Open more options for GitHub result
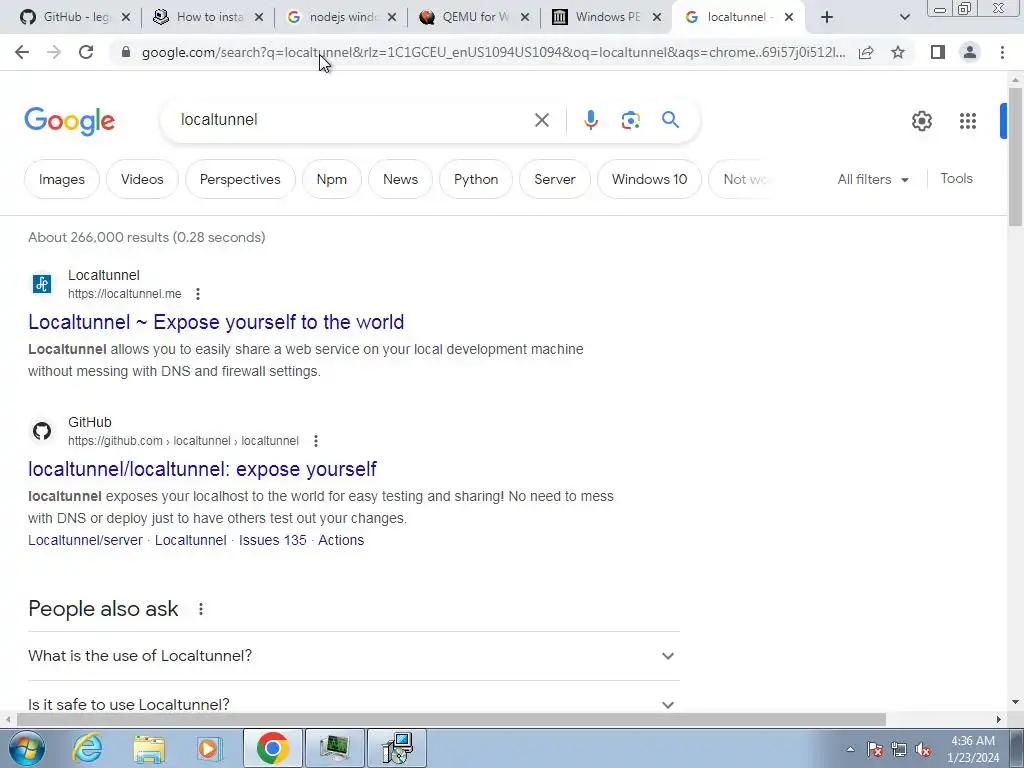 coord(315,441)
